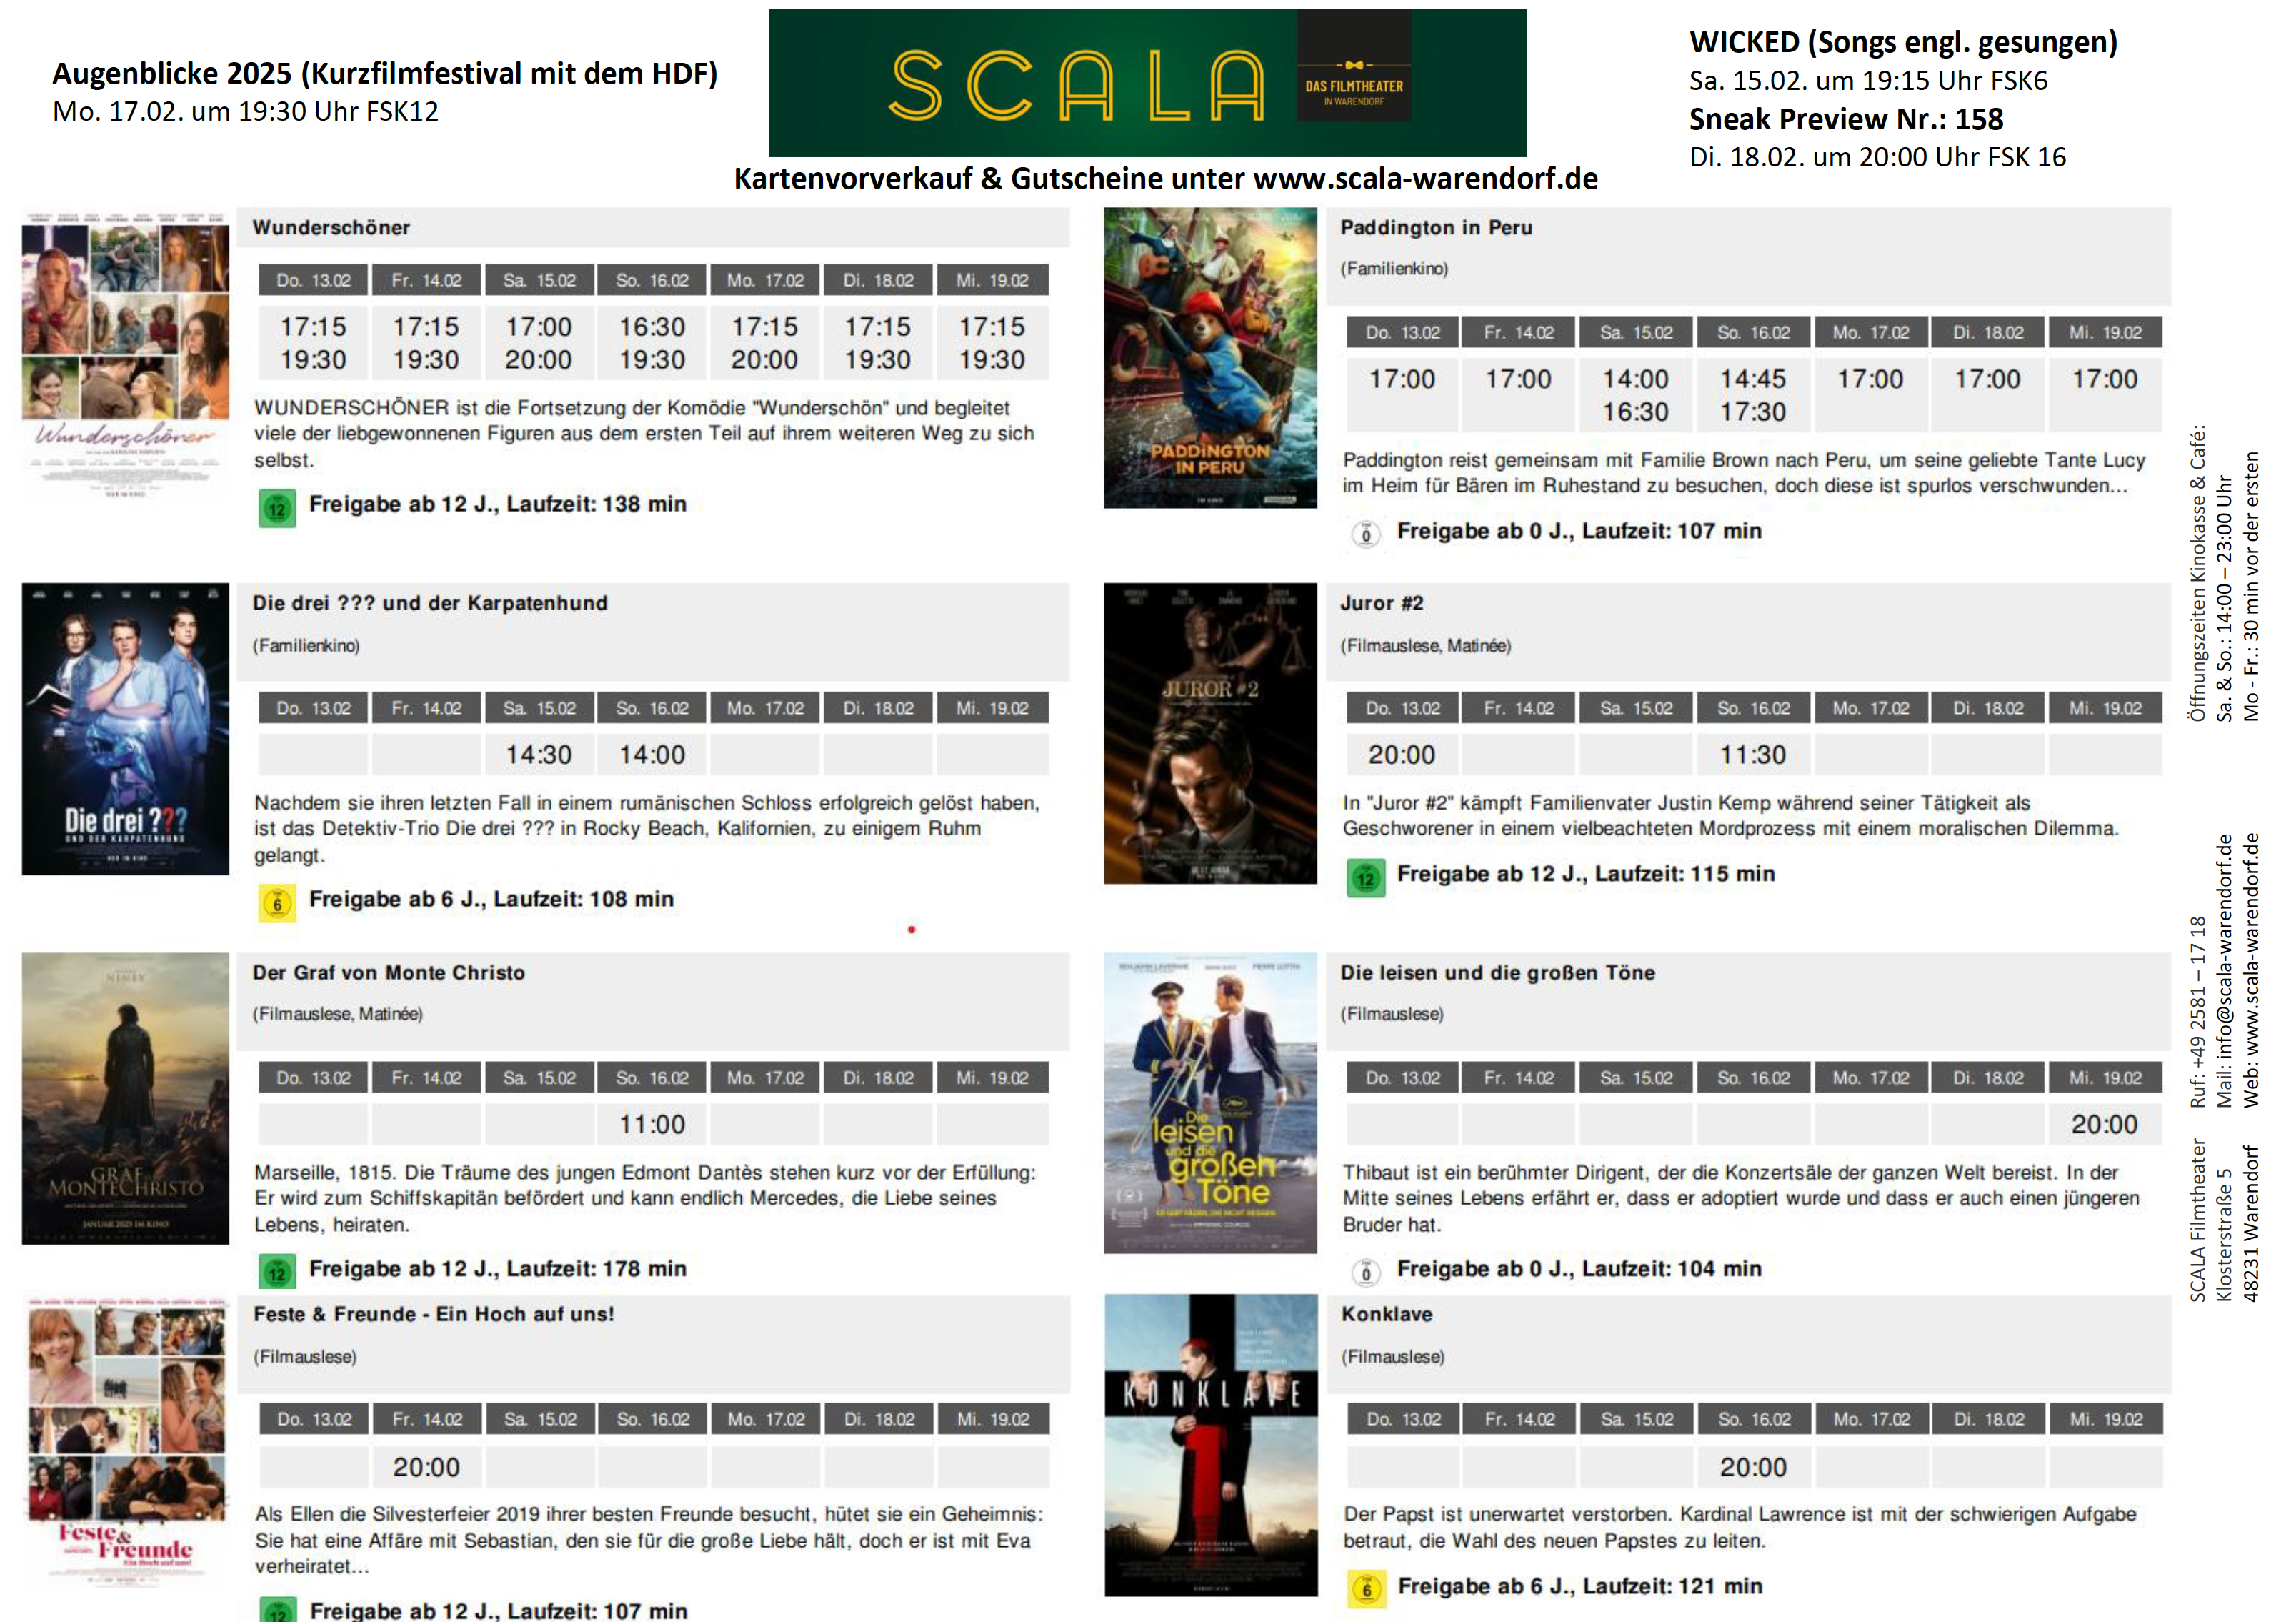Select Die drei ??? 14:30 showing

539,755
